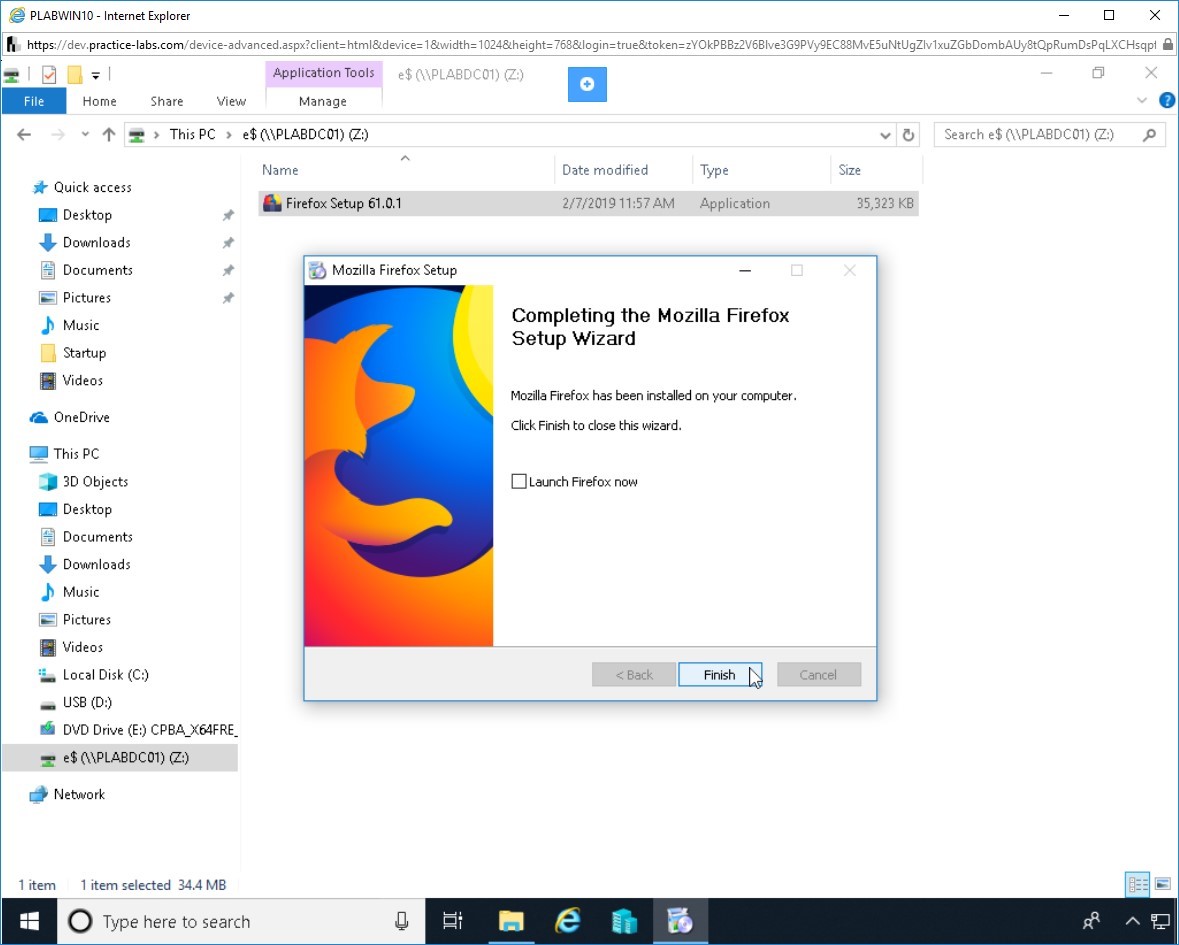Click the Cortana microphone icon
The height and width of the screenshot is (945, 1179).
tap(402, 921)
